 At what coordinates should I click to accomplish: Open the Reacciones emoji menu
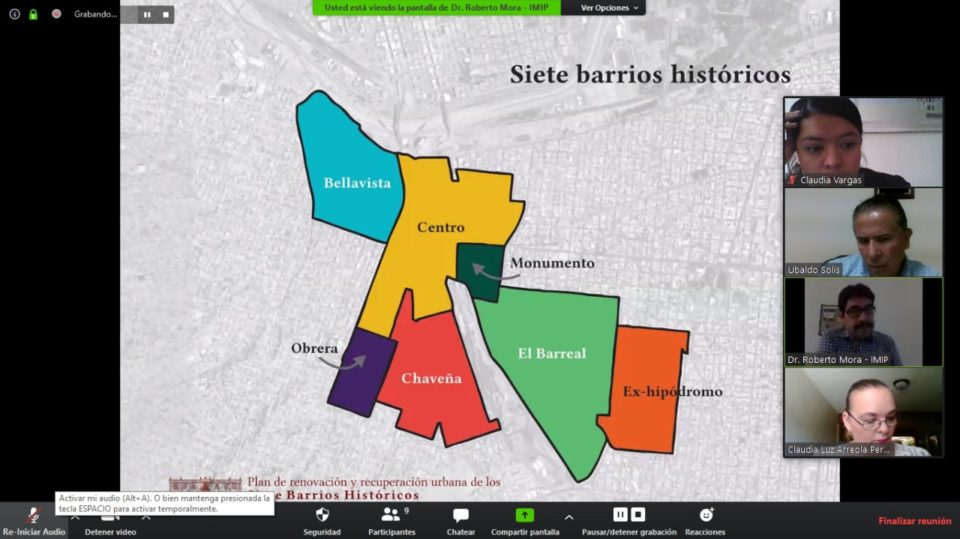[x=706, y=515]
